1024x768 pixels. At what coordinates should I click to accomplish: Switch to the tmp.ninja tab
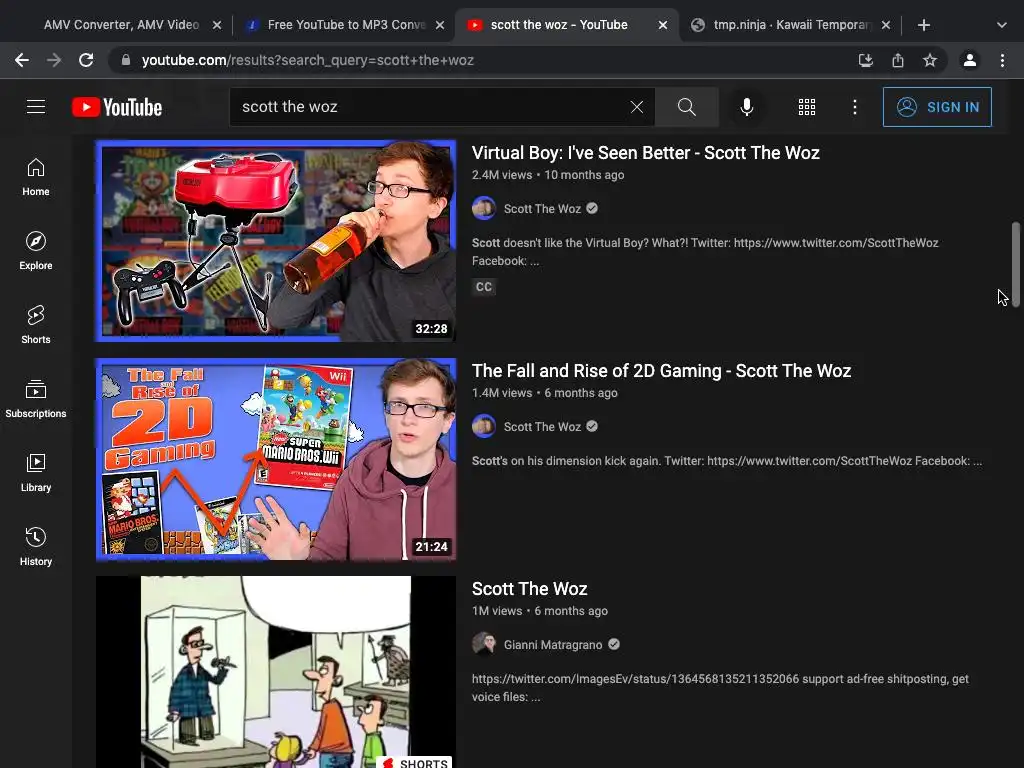tap(792, 25)
